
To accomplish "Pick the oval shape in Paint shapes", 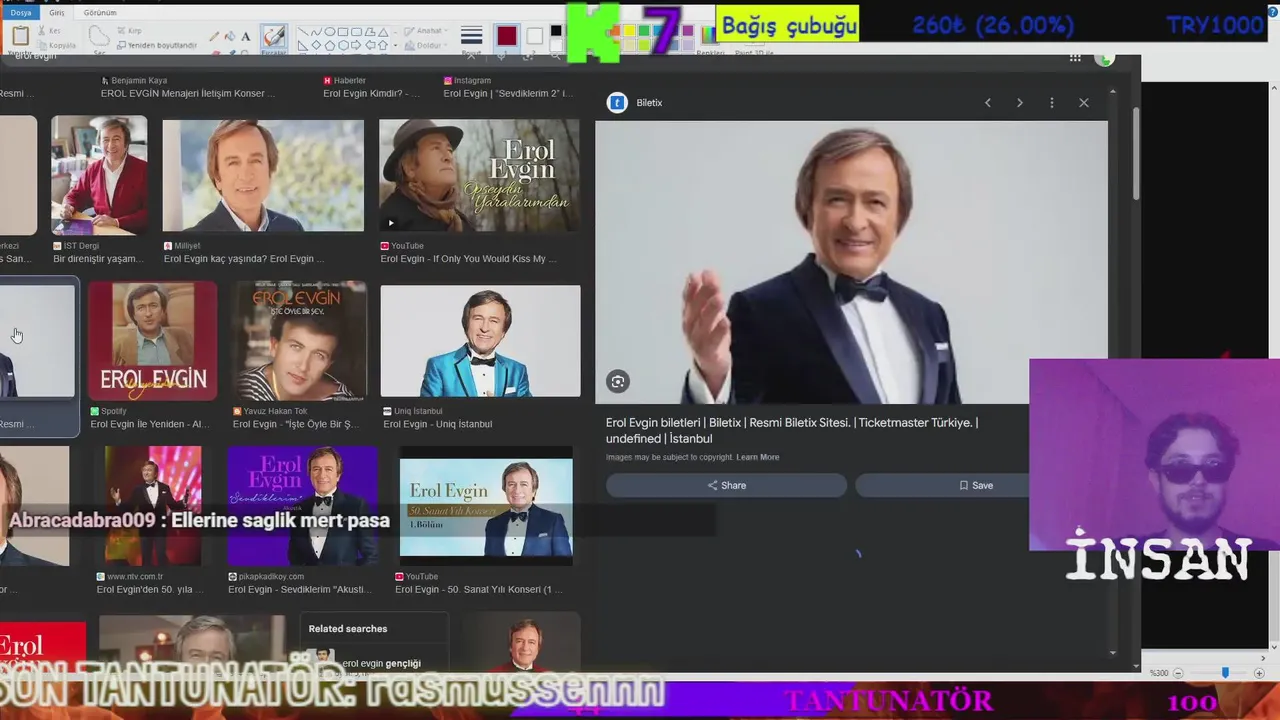I will [x=329, y=32].
